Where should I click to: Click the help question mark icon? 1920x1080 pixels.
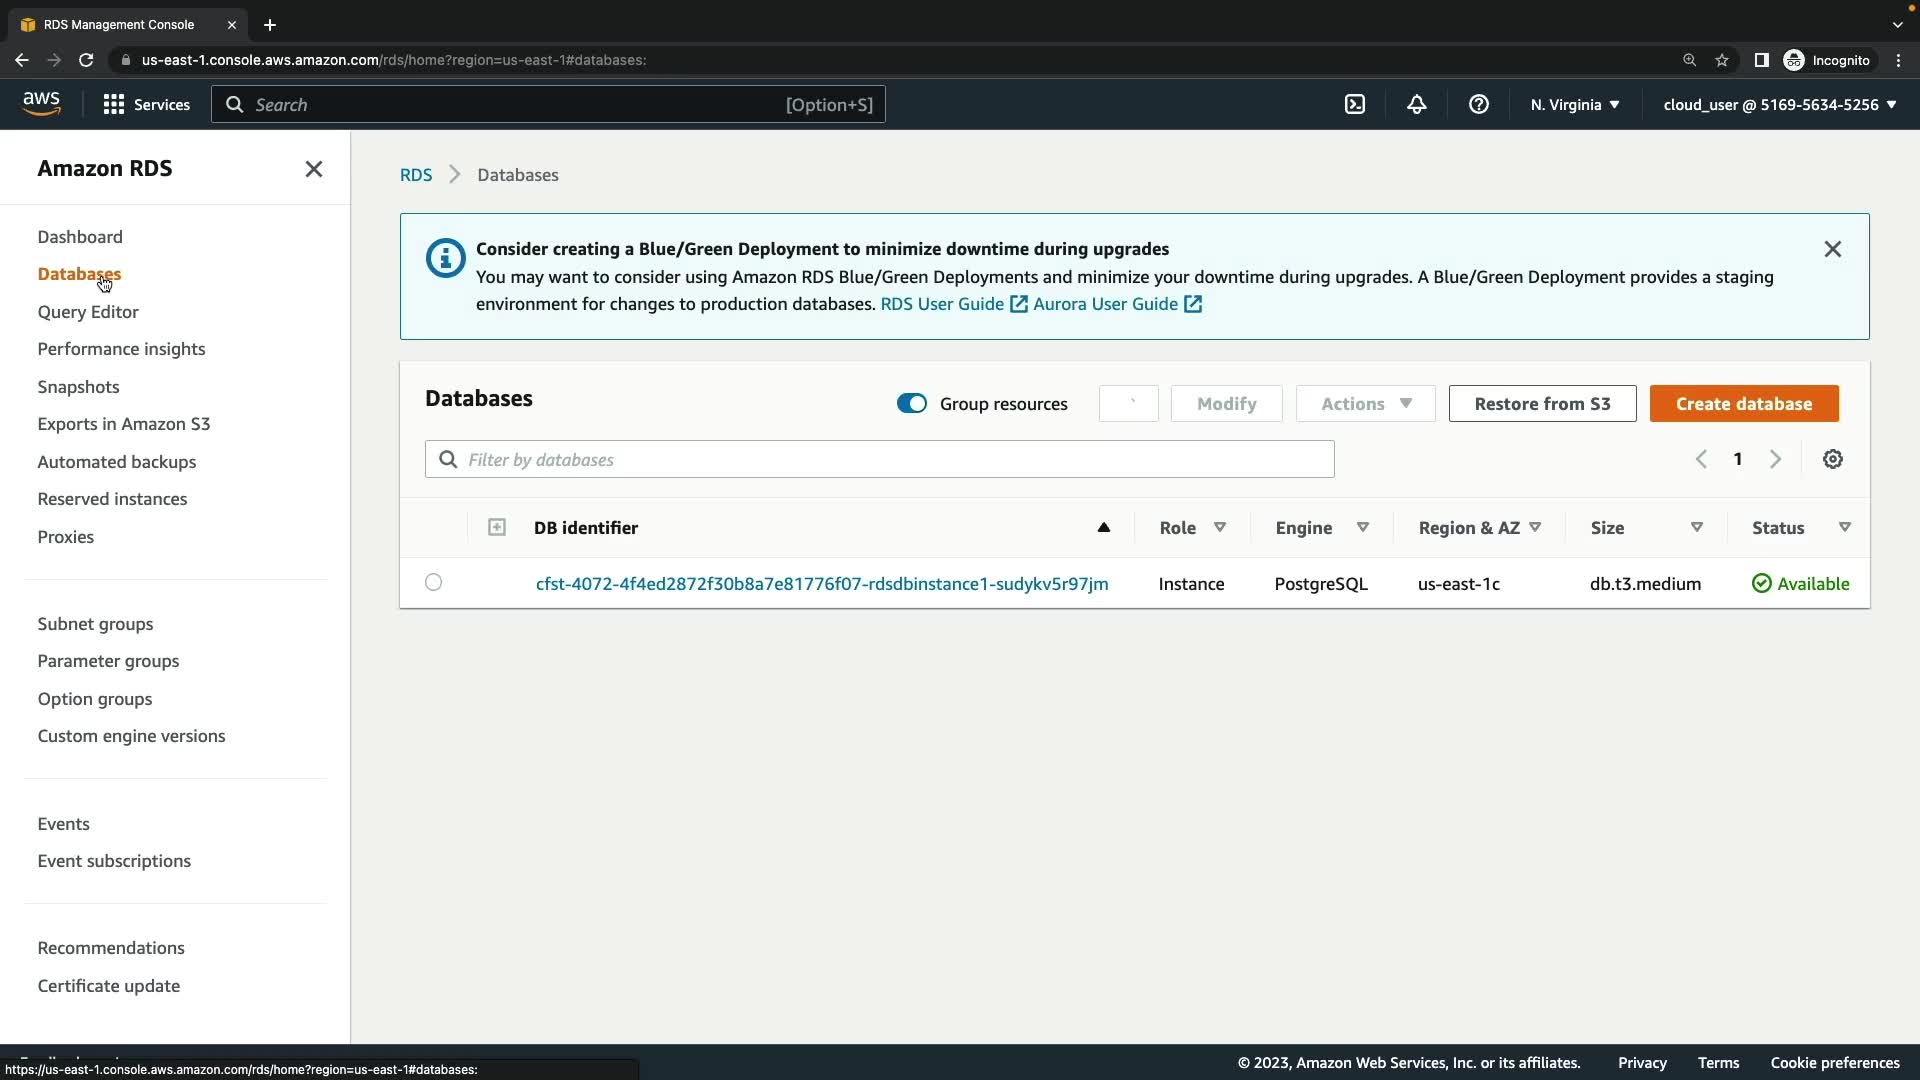point(1479,104)
